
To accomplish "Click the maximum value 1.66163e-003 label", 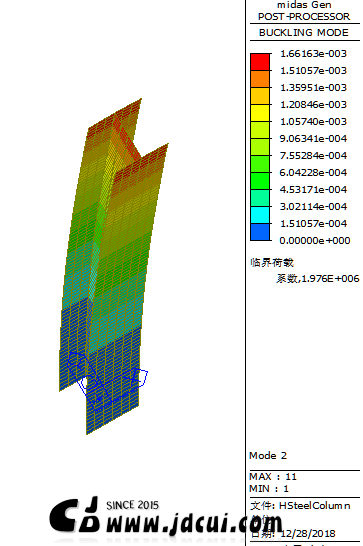I will click(x=313, y=54).
